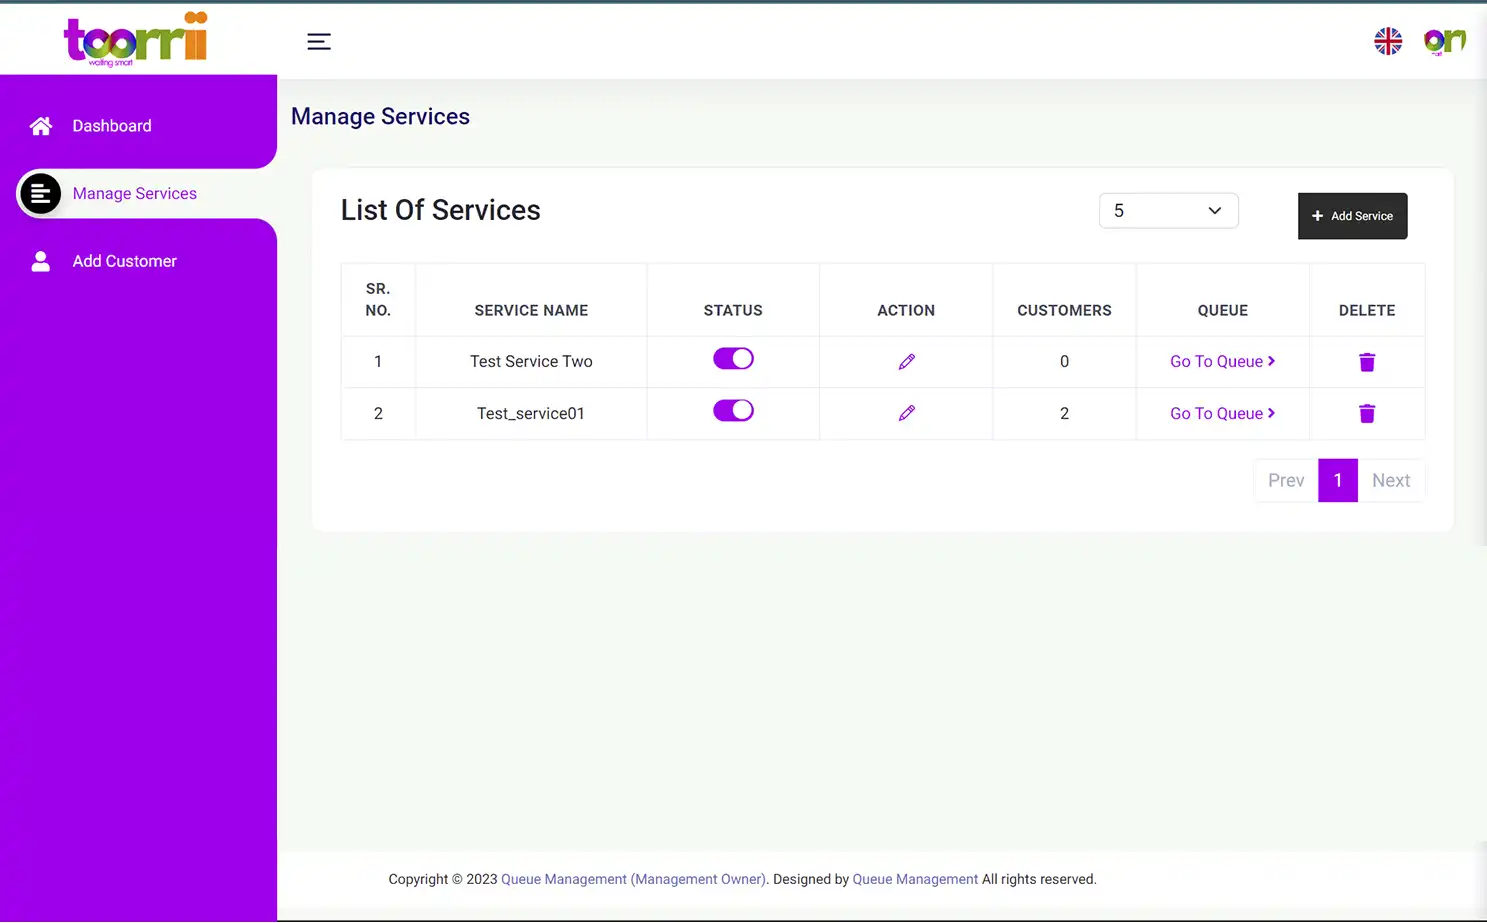1487x923 pixels.
Task: Edit Test_service01 using the pencil icon
Action: (906, 413)
